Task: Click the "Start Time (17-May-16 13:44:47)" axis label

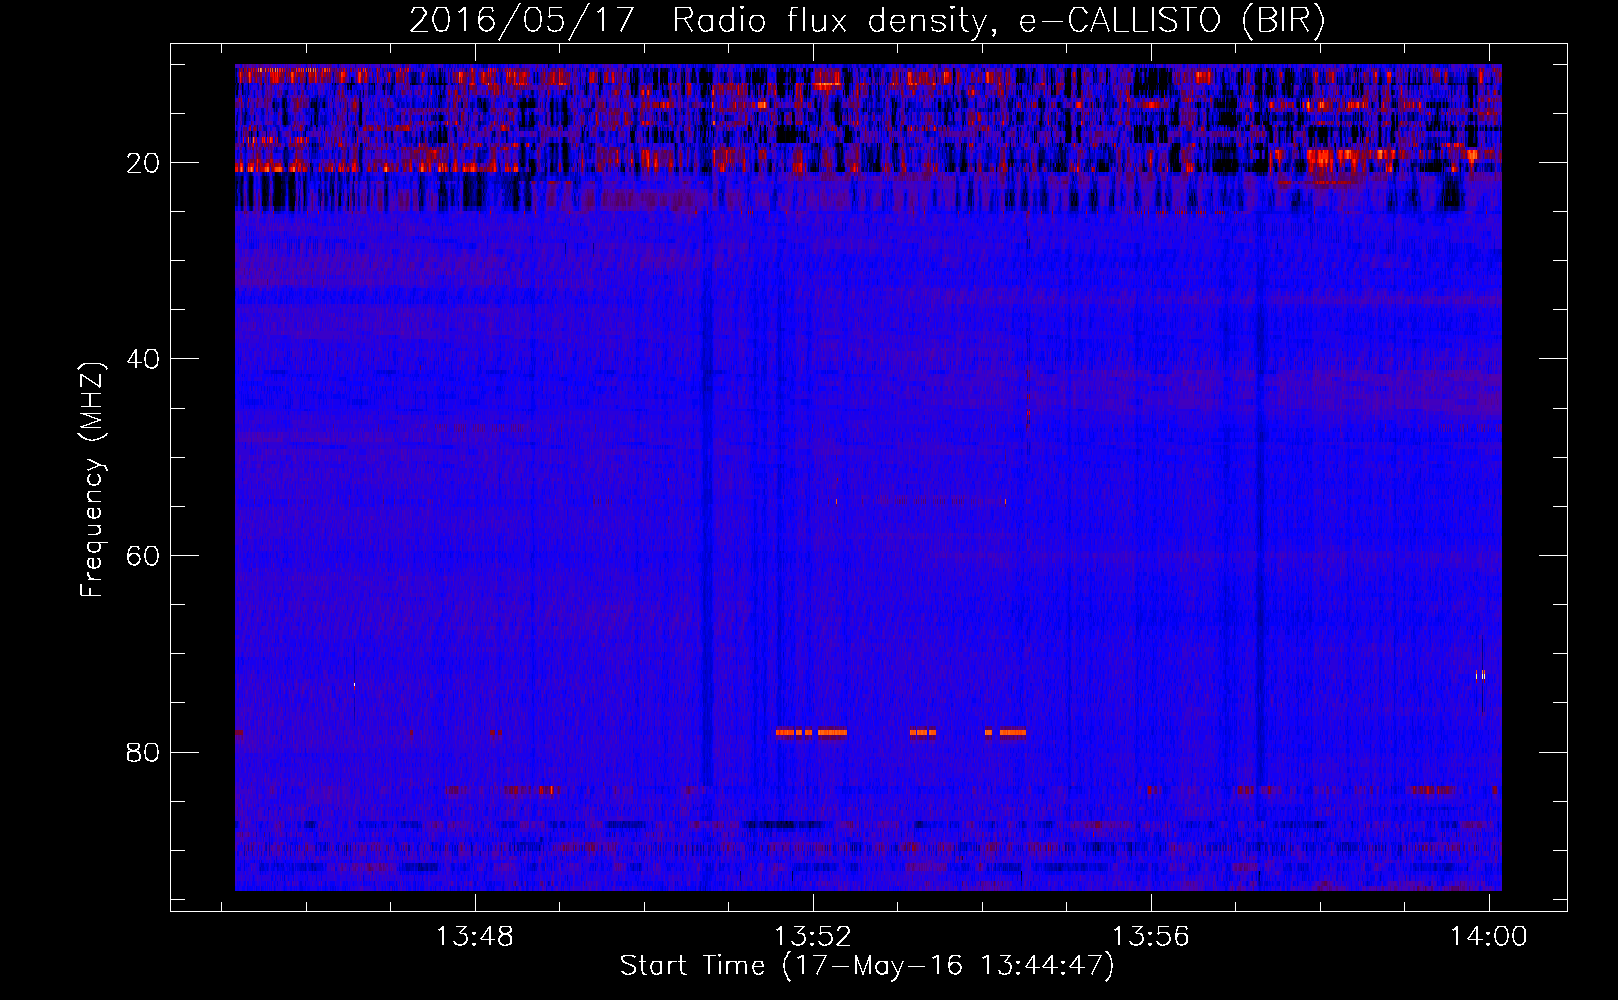Action: point(867,966)
